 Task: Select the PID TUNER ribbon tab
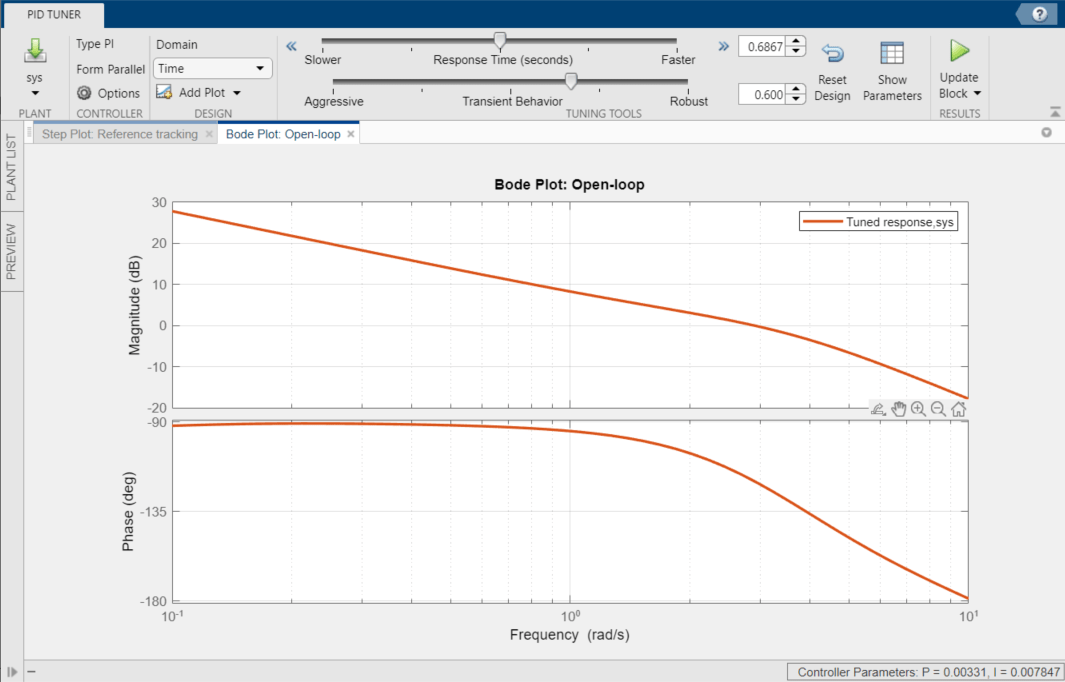click(x=54, y=14)
